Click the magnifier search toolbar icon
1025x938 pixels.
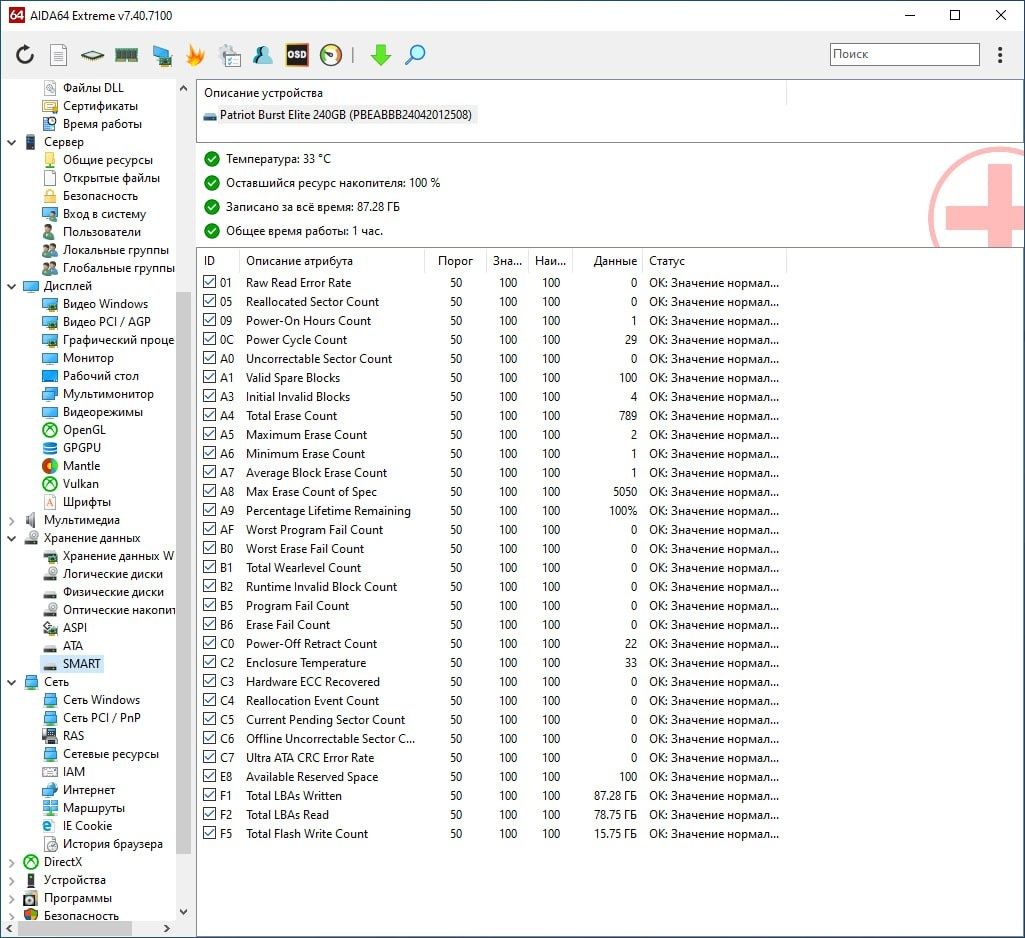[x=415, y=55]
